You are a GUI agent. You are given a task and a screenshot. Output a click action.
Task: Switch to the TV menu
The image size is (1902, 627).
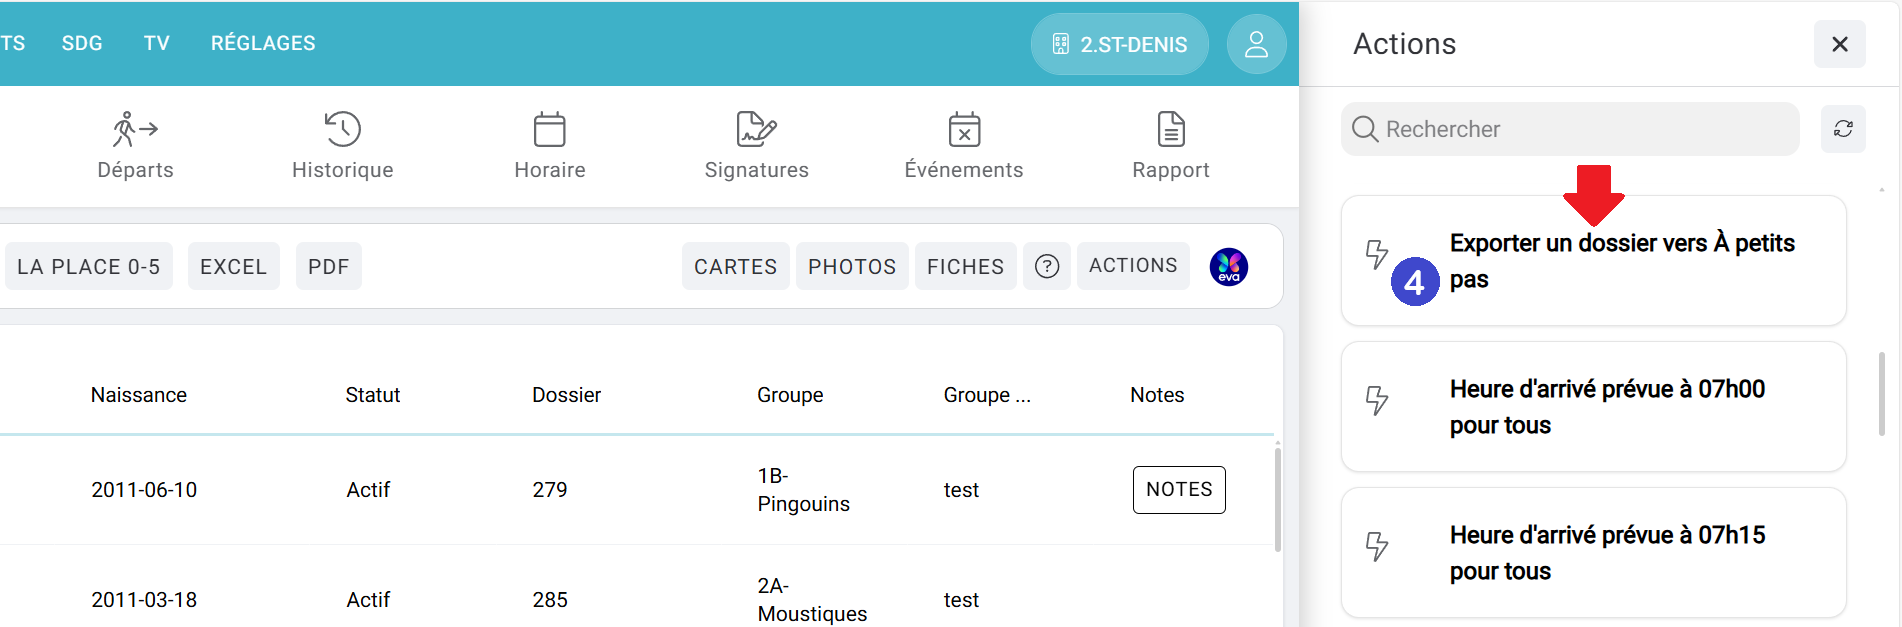pos(156,43)
